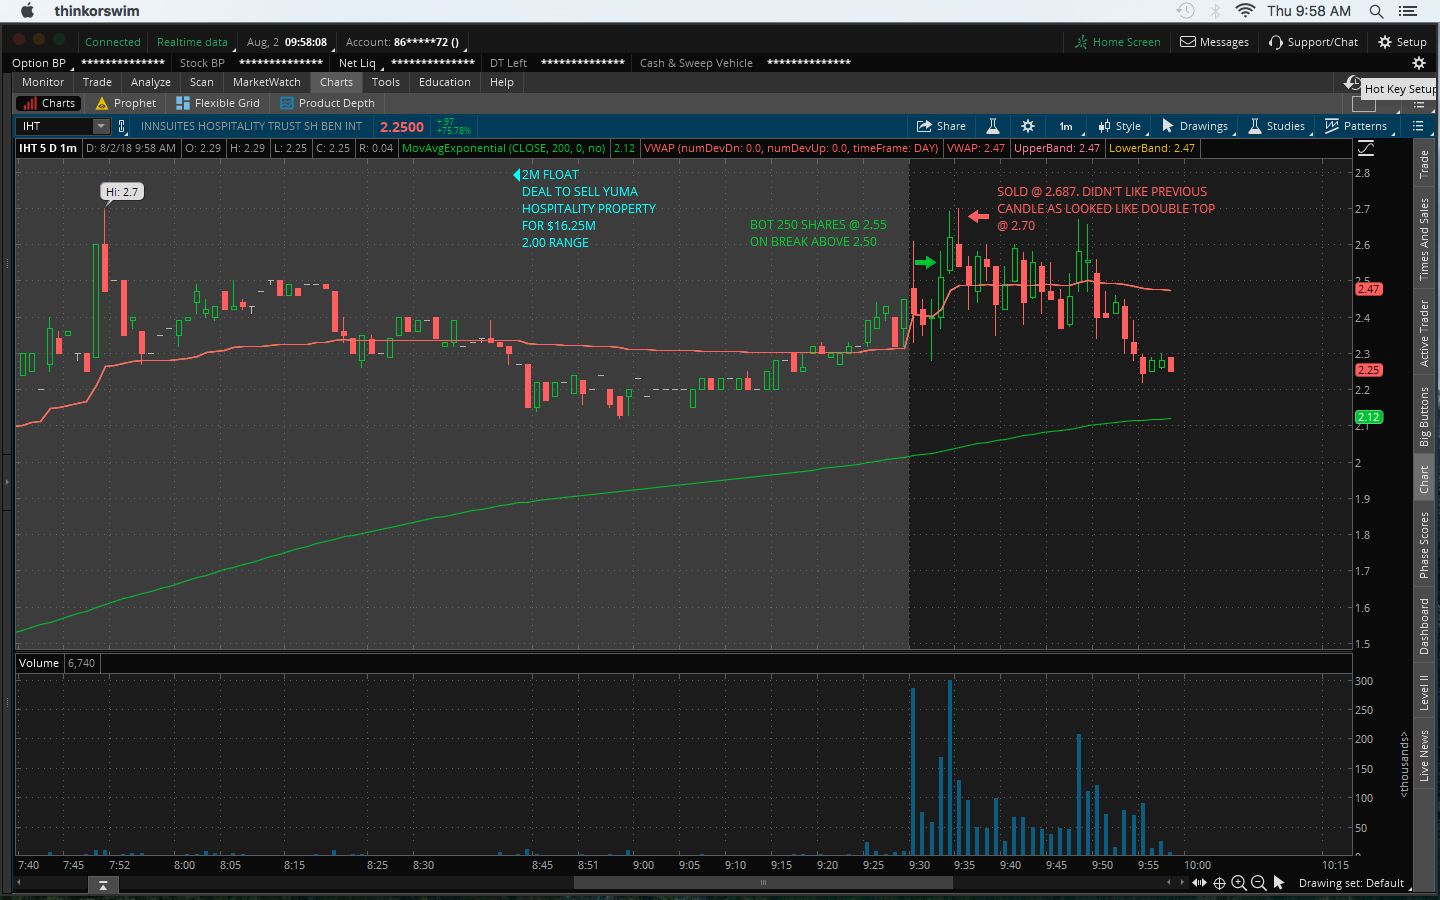Click the horizontal chart scrollbar thumb

point(763,882)
